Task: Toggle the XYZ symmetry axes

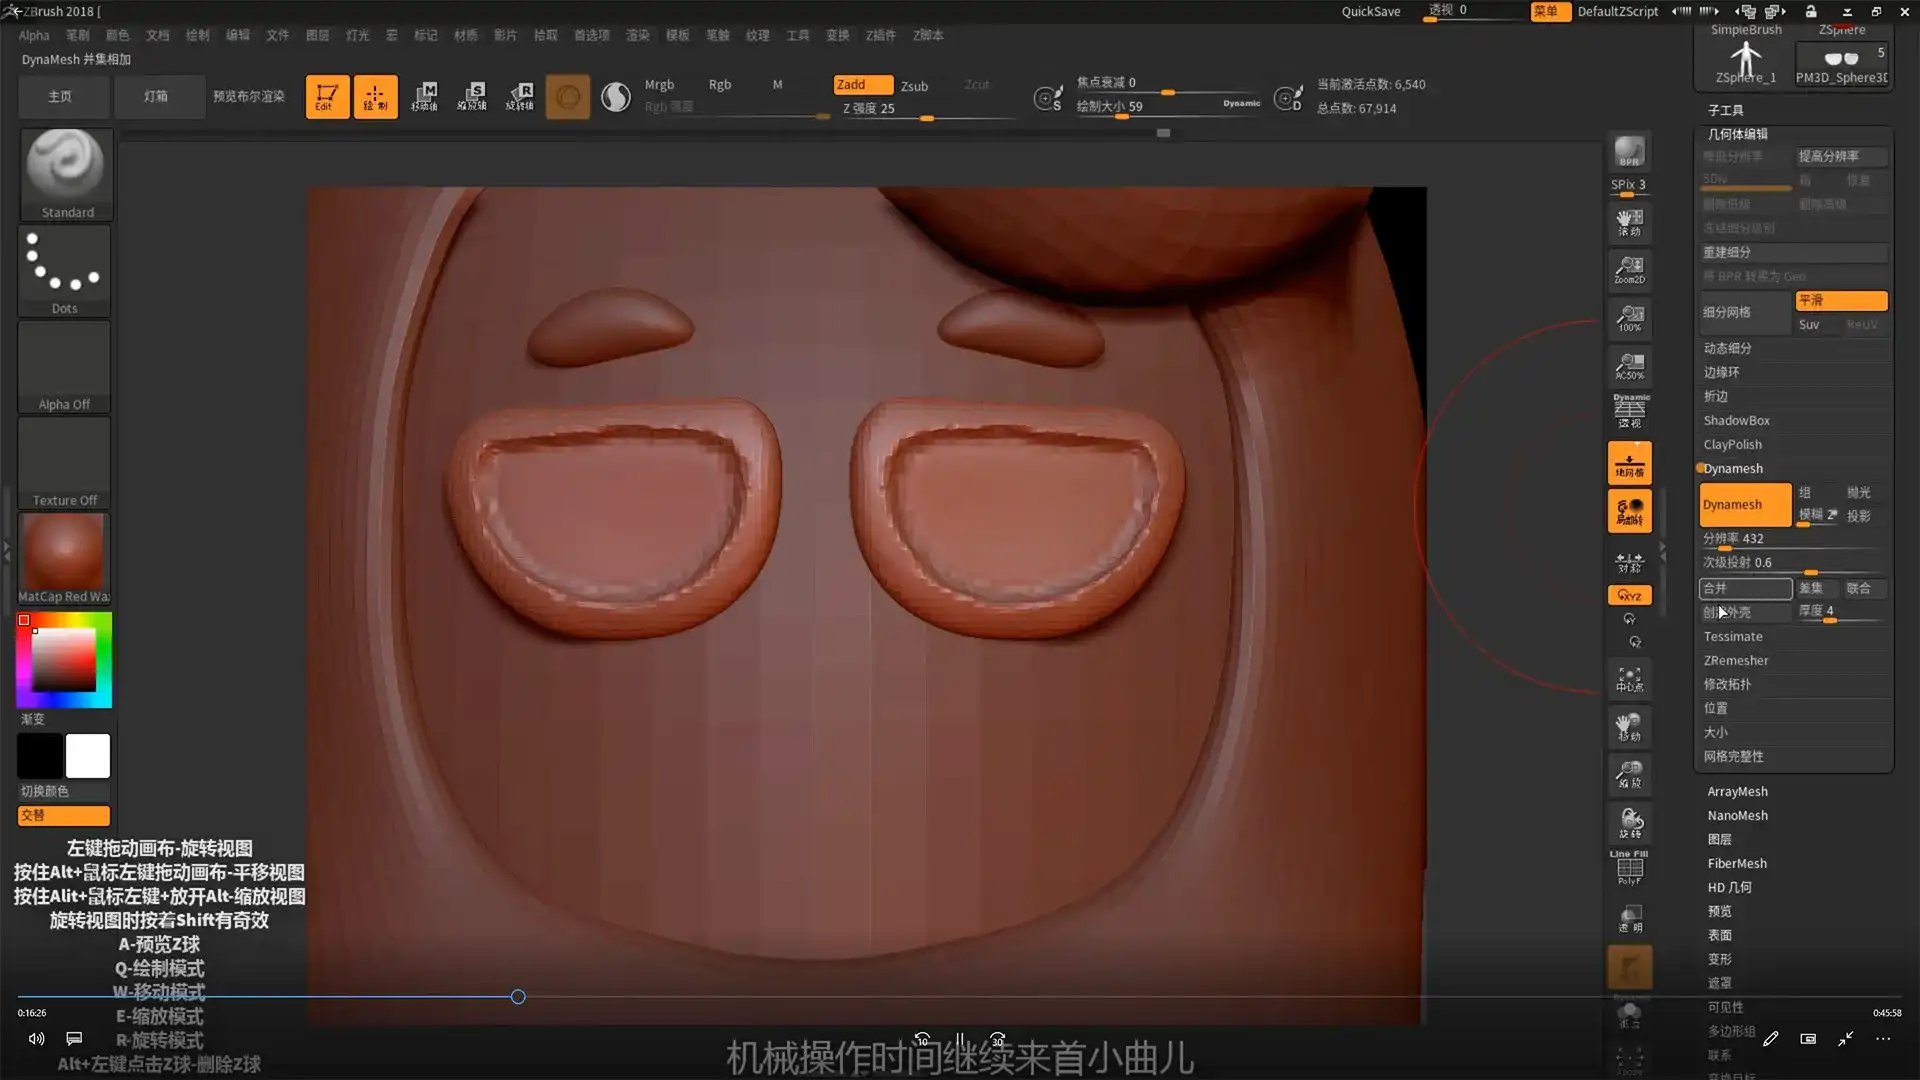Action: tap(1630, 595)
